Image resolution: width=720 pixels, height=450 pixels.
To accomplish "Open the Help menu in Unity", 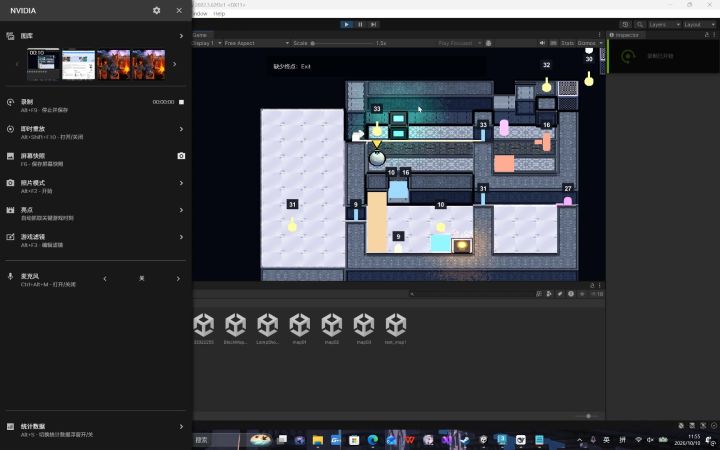I will (219, 14).
